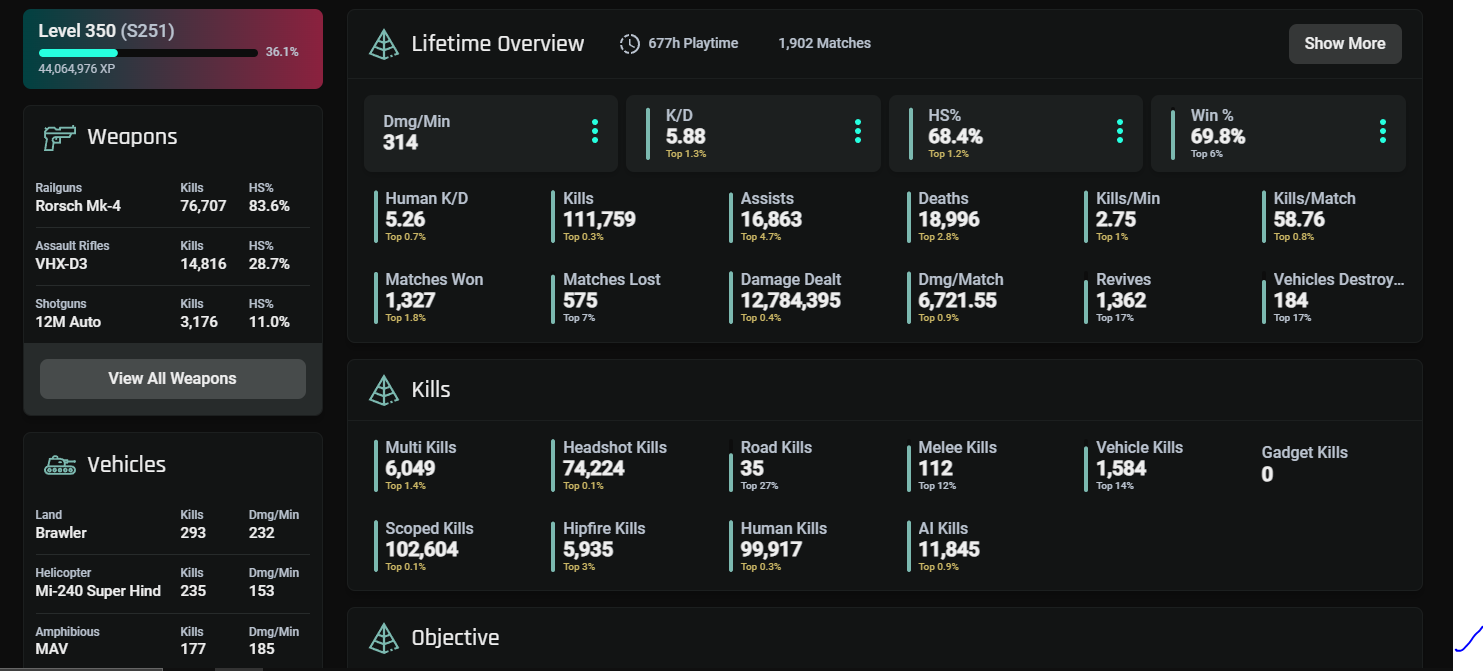Open three-dot menu on K/D card
The image size is (1483, 671).
pos(858,131)
